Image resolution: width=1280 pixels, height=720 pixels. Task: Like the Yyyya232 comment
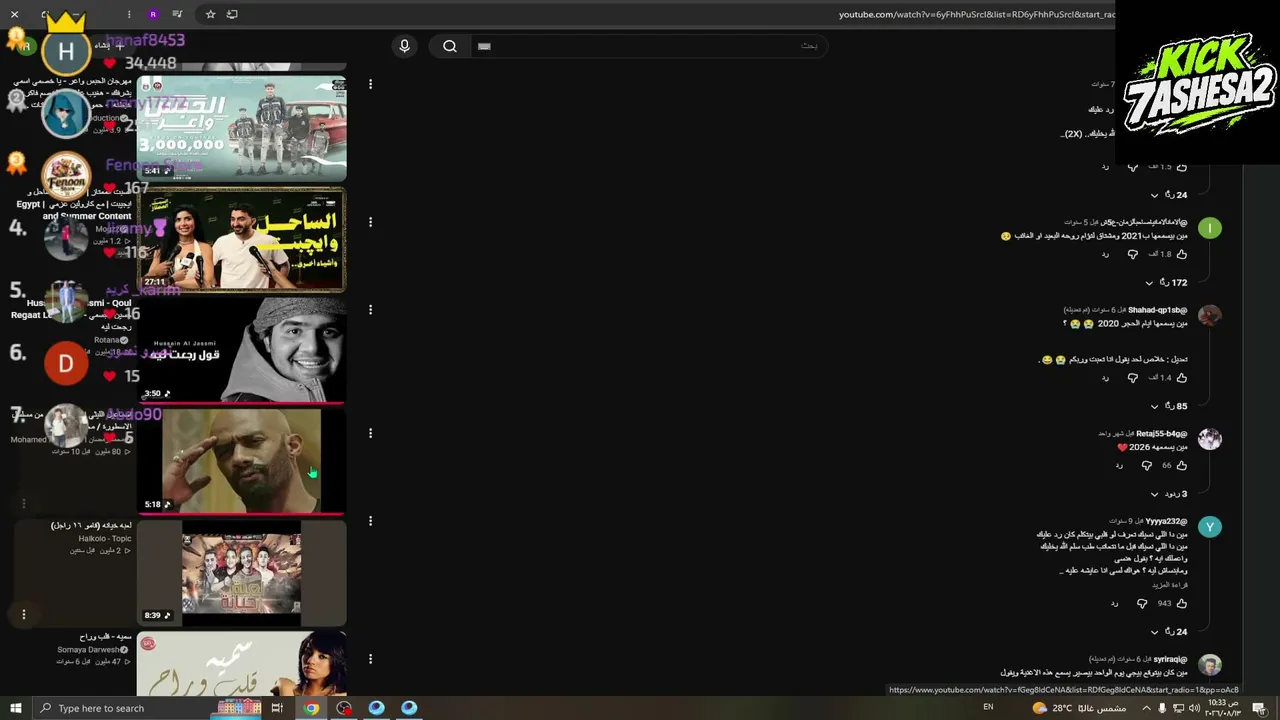click(x=1182, y=604)
